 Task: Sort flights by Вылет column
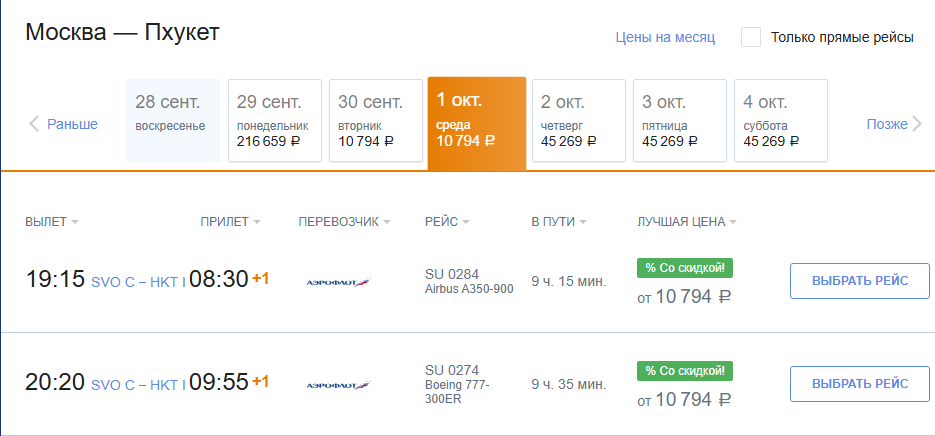51,222
